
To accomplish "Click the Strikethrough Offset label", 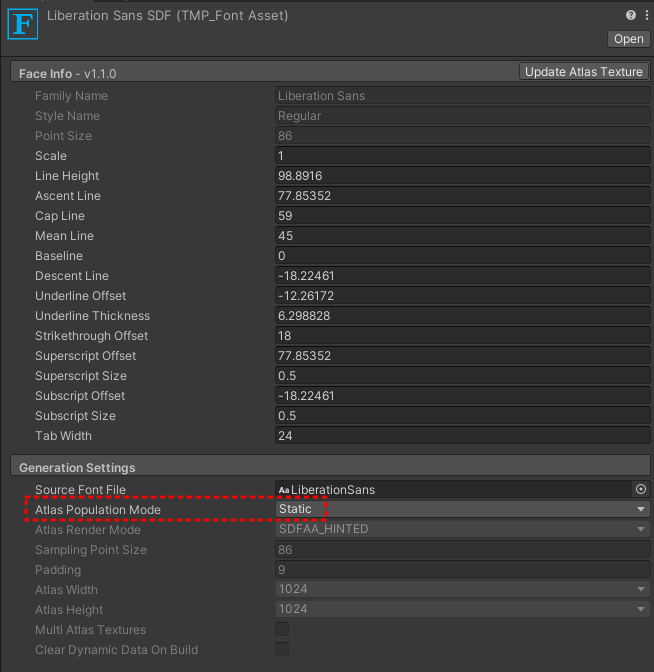I will pyautogui.click(x=92, y=336).
